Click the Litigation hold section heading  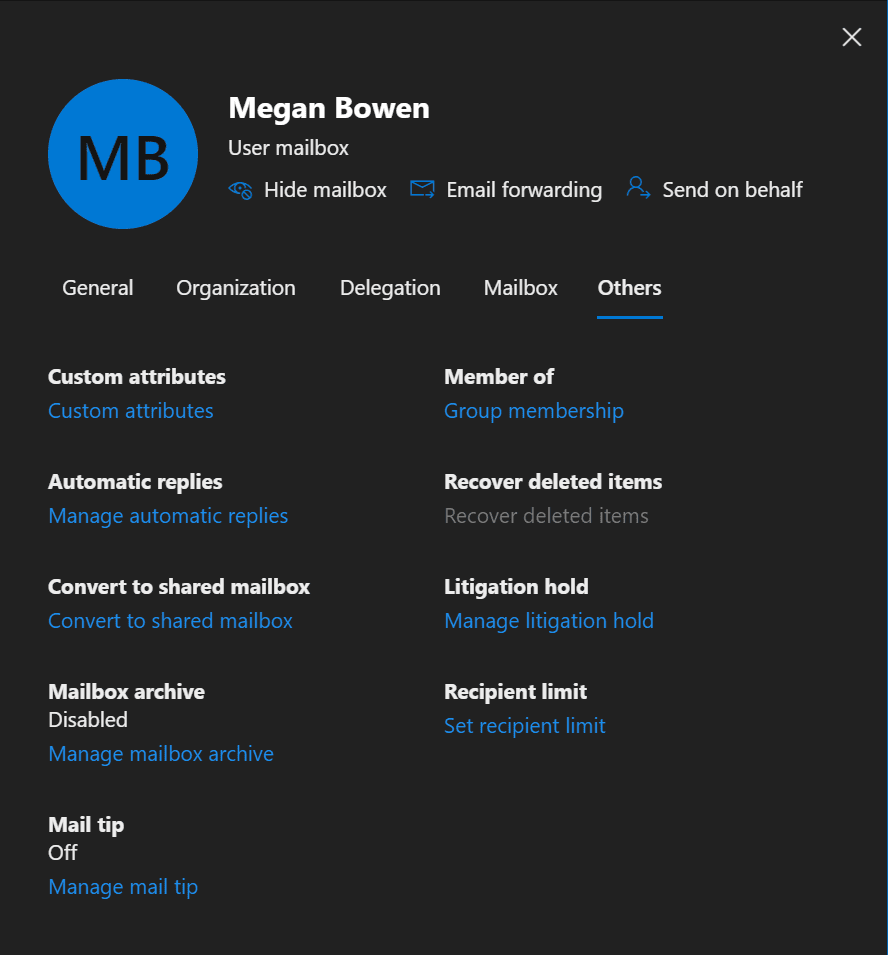point(516,587)
